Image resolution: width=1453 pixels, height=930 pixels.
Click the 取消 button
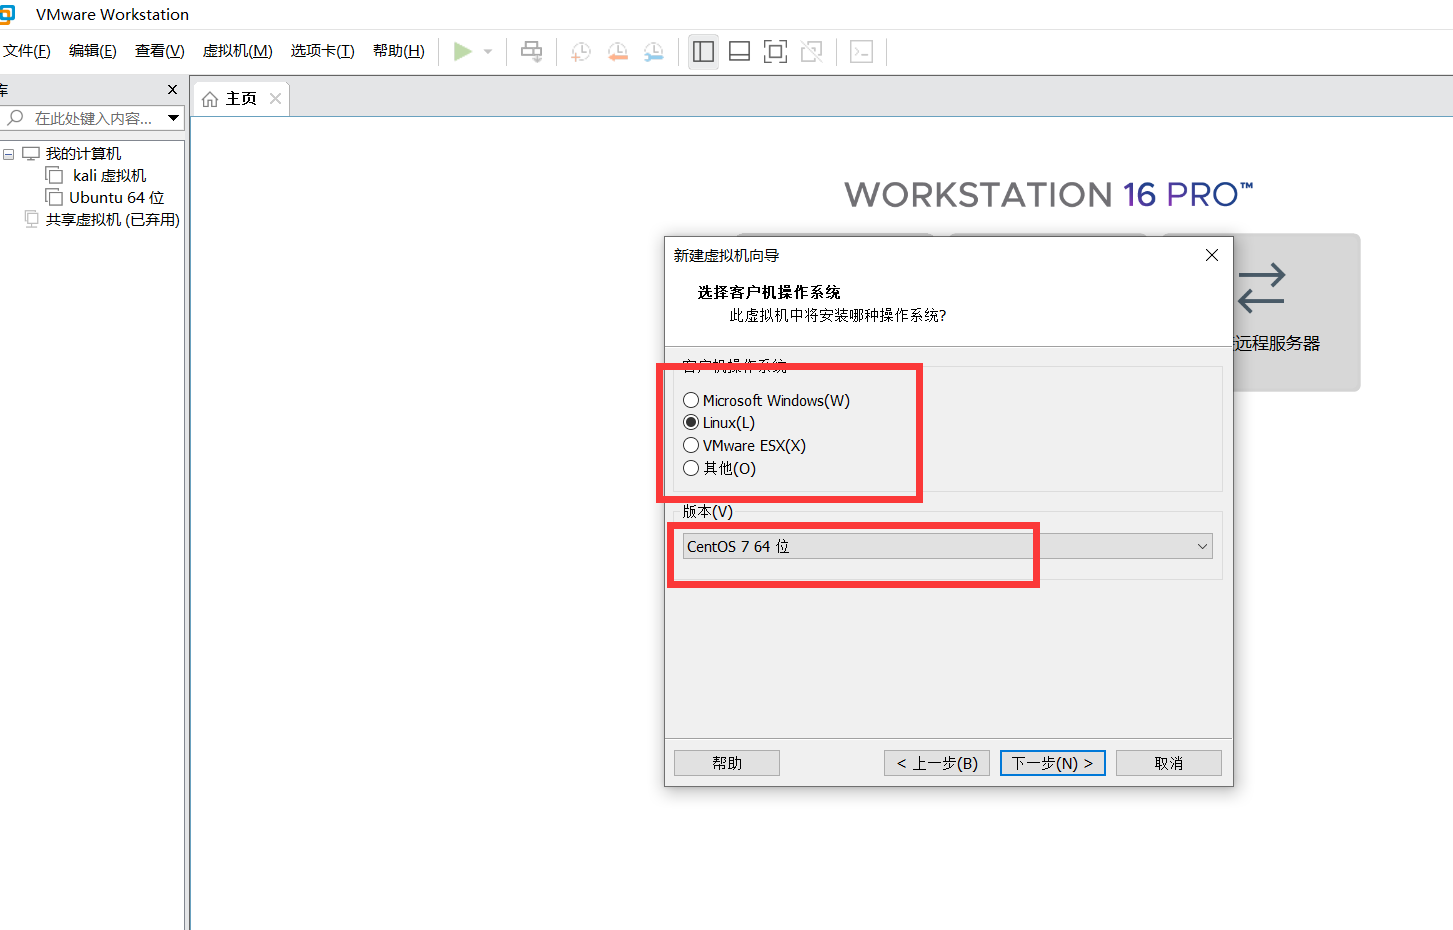(x=1169, y=763)
